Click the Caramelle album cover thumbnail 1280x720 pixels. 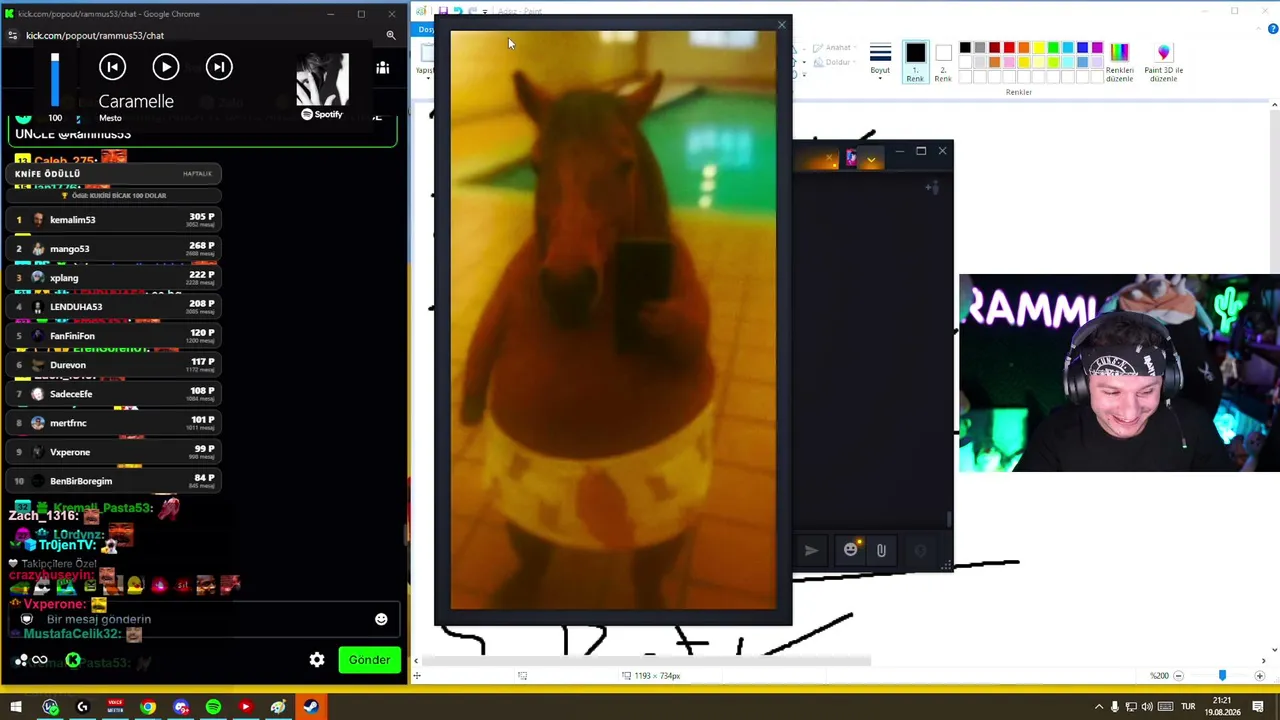pyautogui.click(x=322, y=79)
